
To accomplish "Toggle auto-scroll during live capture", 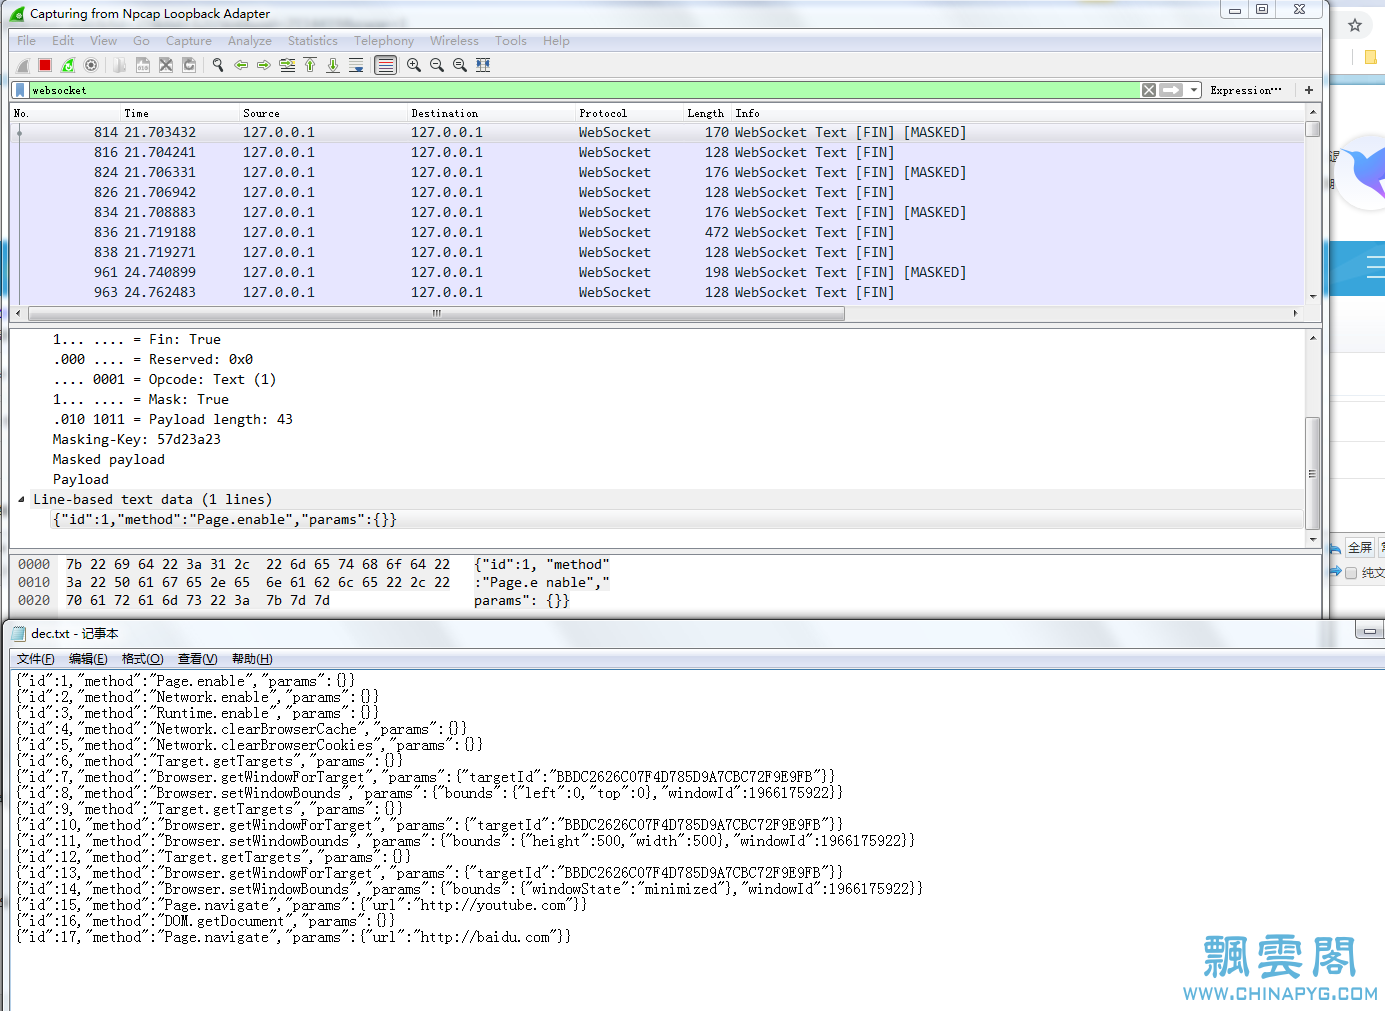I will (x=356, y=65).
